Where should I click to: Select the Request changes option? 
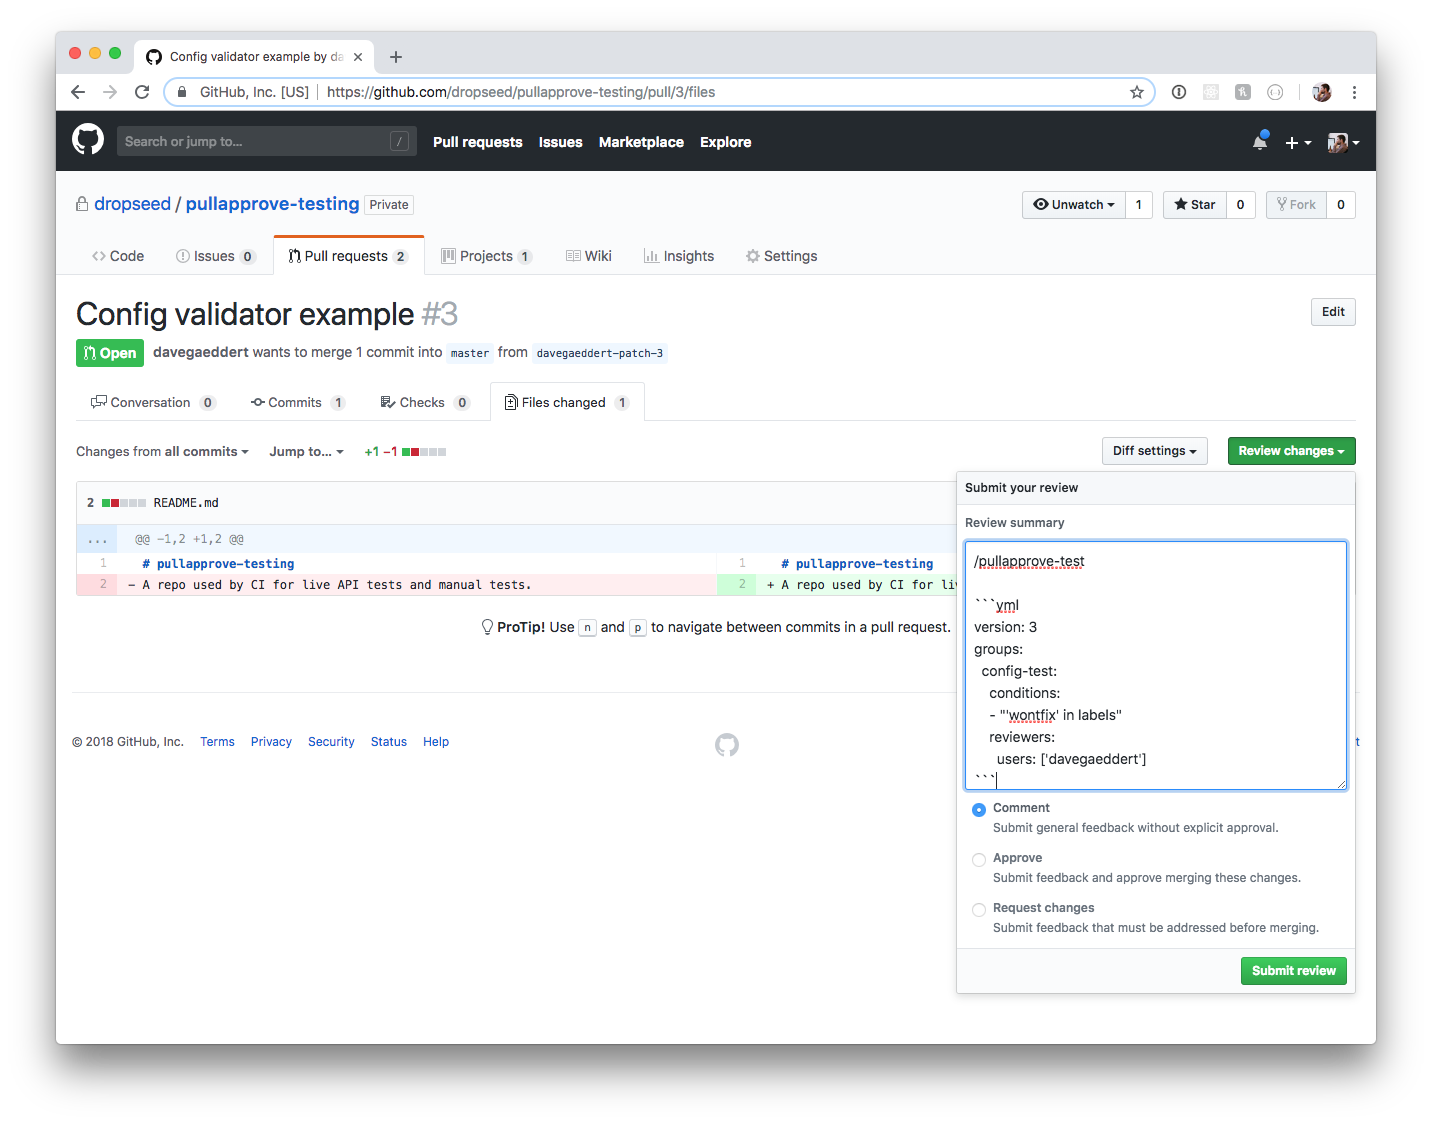click(x=978, y=909)
